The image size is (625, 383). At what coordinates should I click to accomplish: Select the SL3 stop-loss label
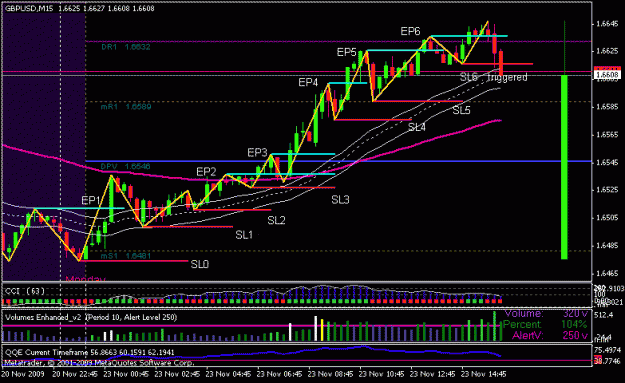coord(340,200)
